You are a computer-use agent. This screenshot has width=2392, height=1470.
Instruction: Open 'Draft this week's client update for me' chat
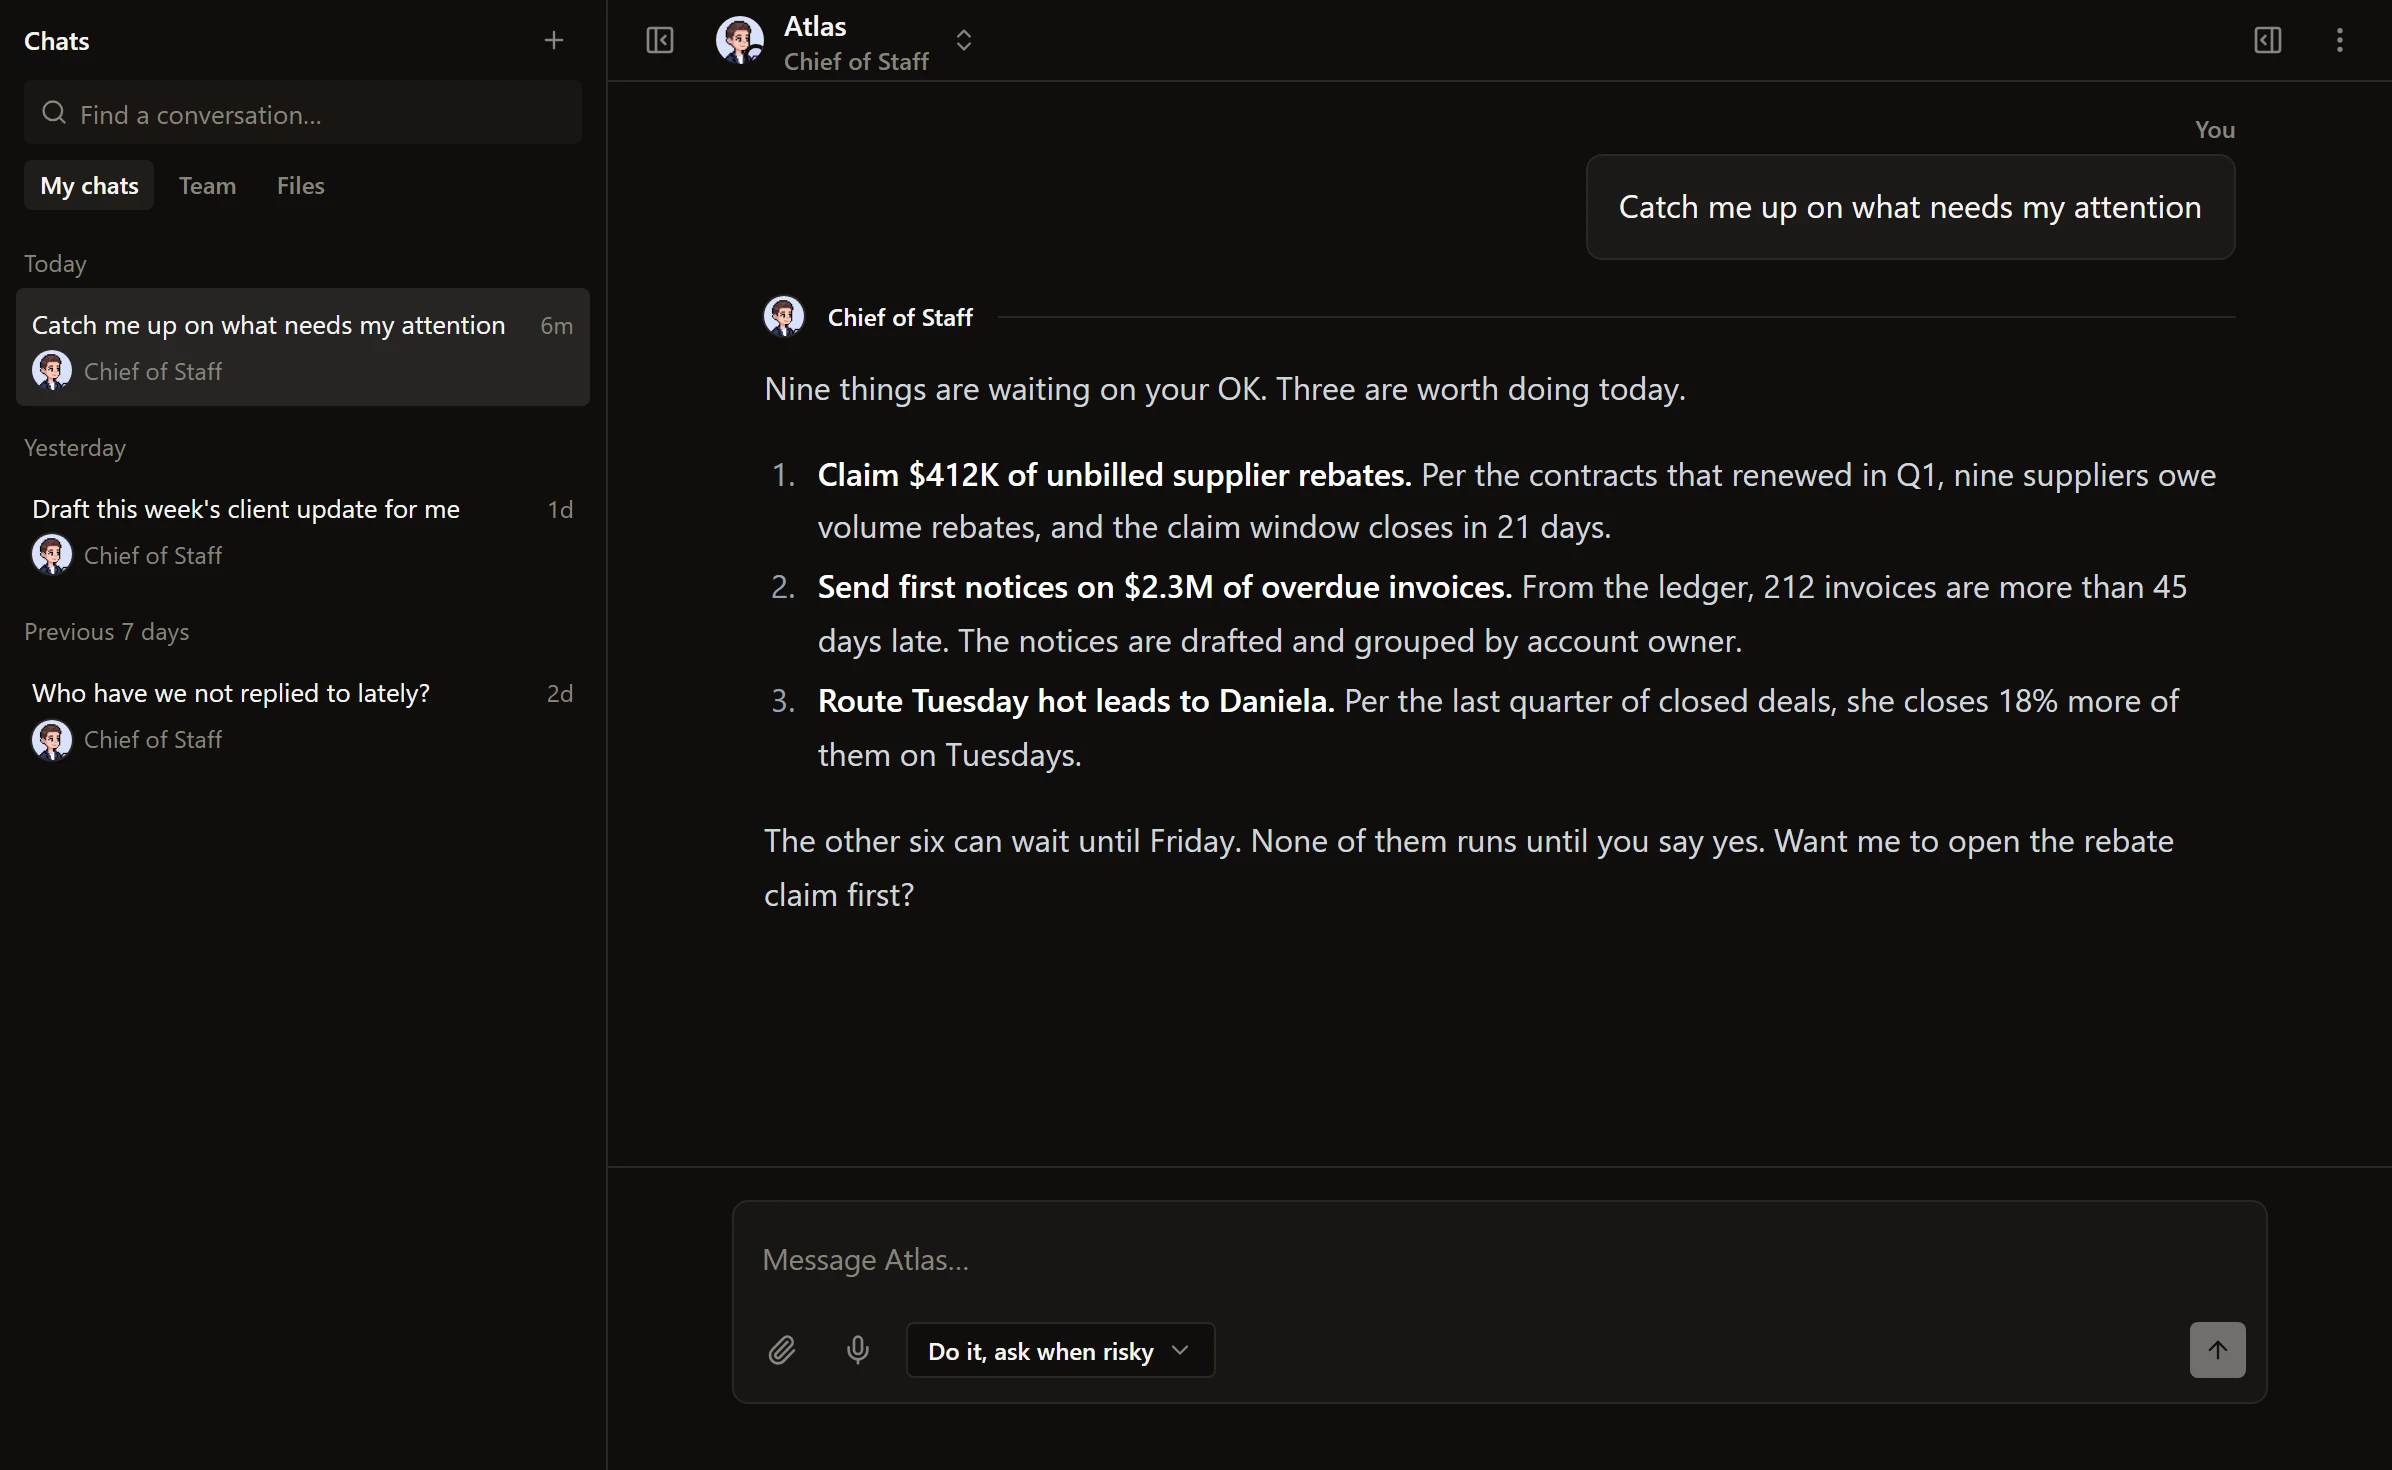coord(303,531)
